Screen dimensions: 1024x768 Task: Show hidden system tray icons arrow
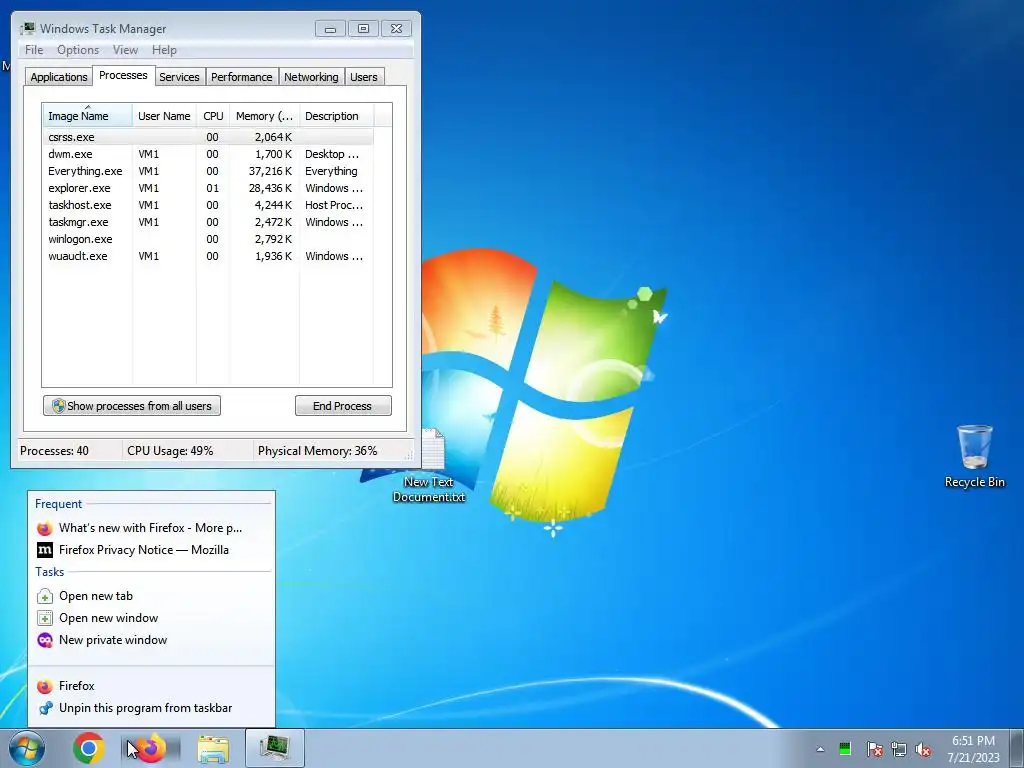(x=820, y=749)
